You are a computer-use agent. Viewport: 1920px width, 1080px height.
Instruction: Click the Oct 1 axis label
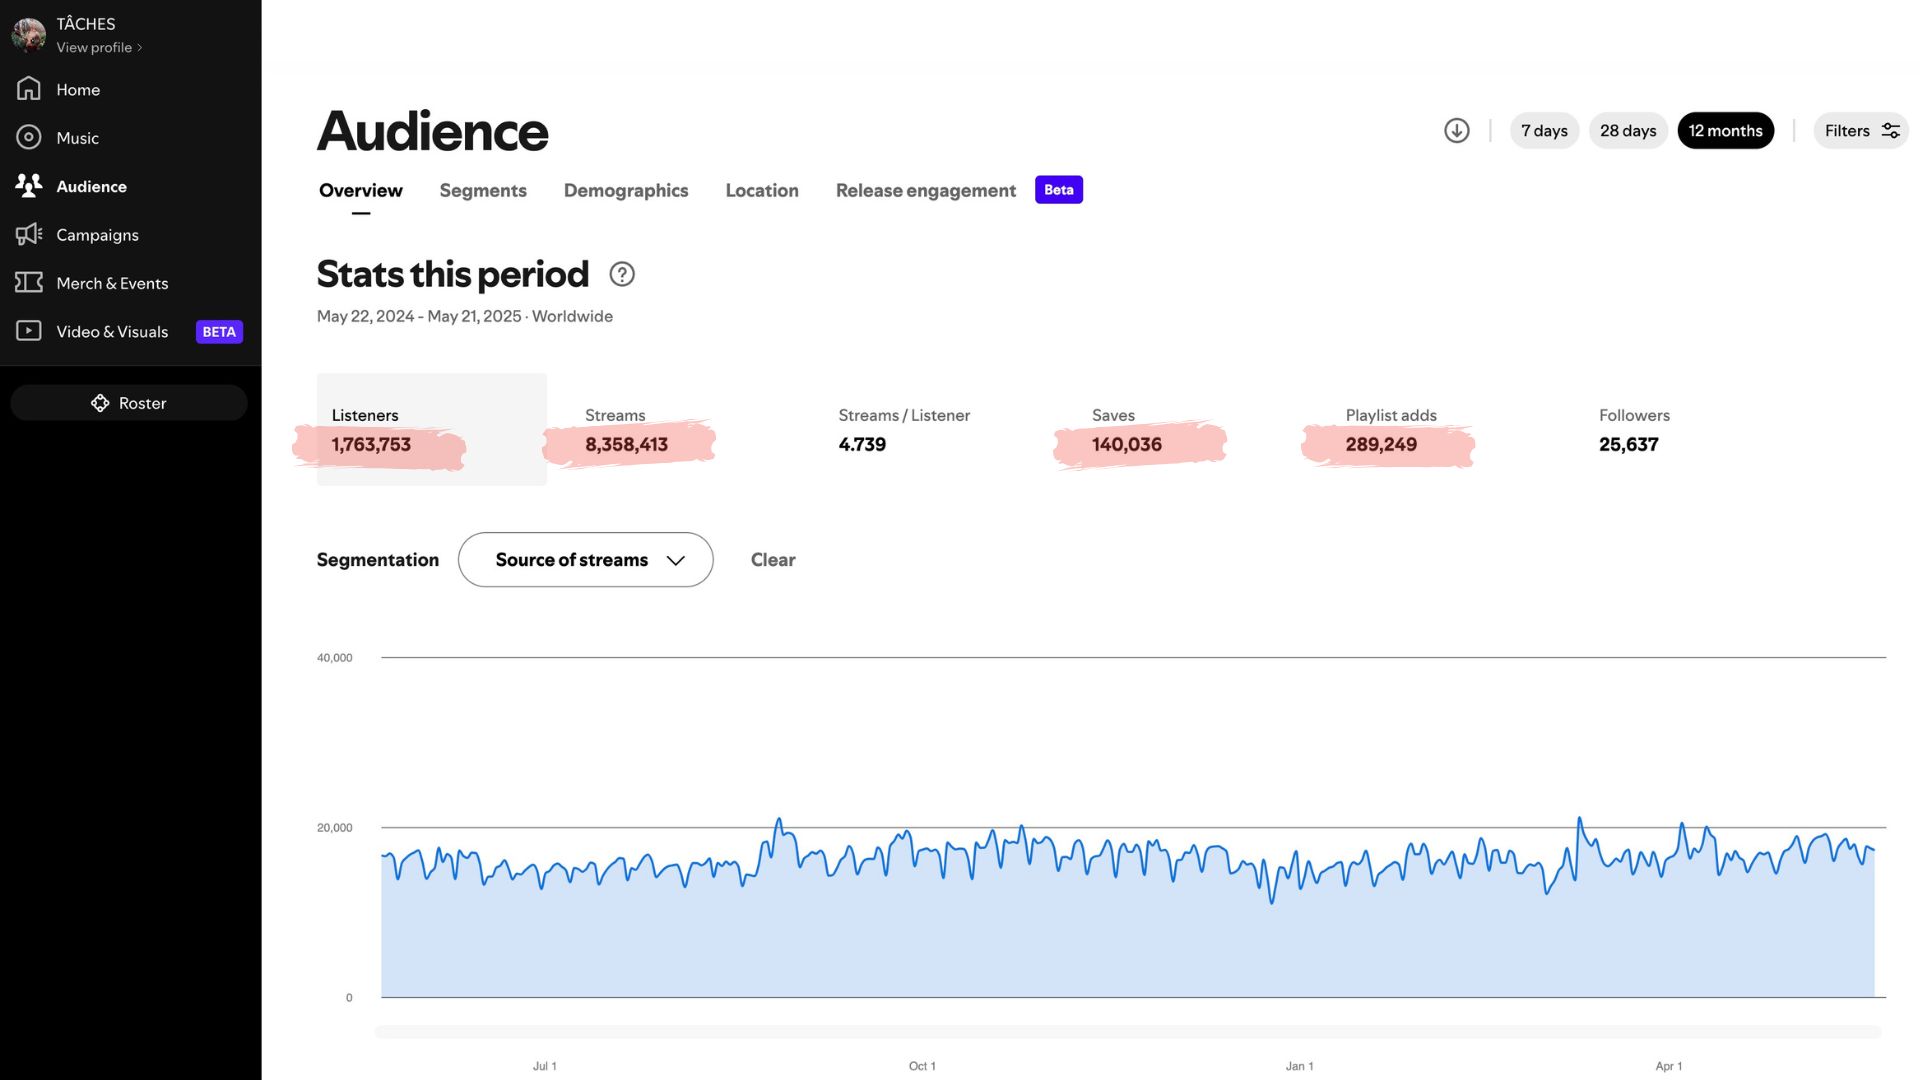(x=922, y=1066)
